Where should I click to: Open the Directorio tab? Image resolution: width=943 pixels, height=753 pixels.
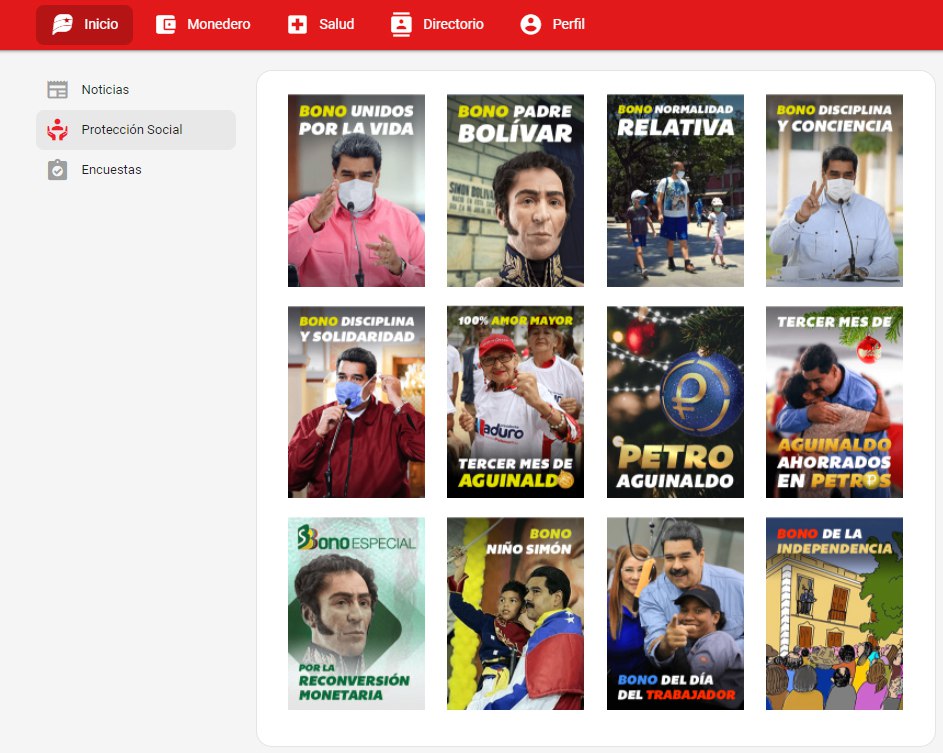(x=437, y=25)
